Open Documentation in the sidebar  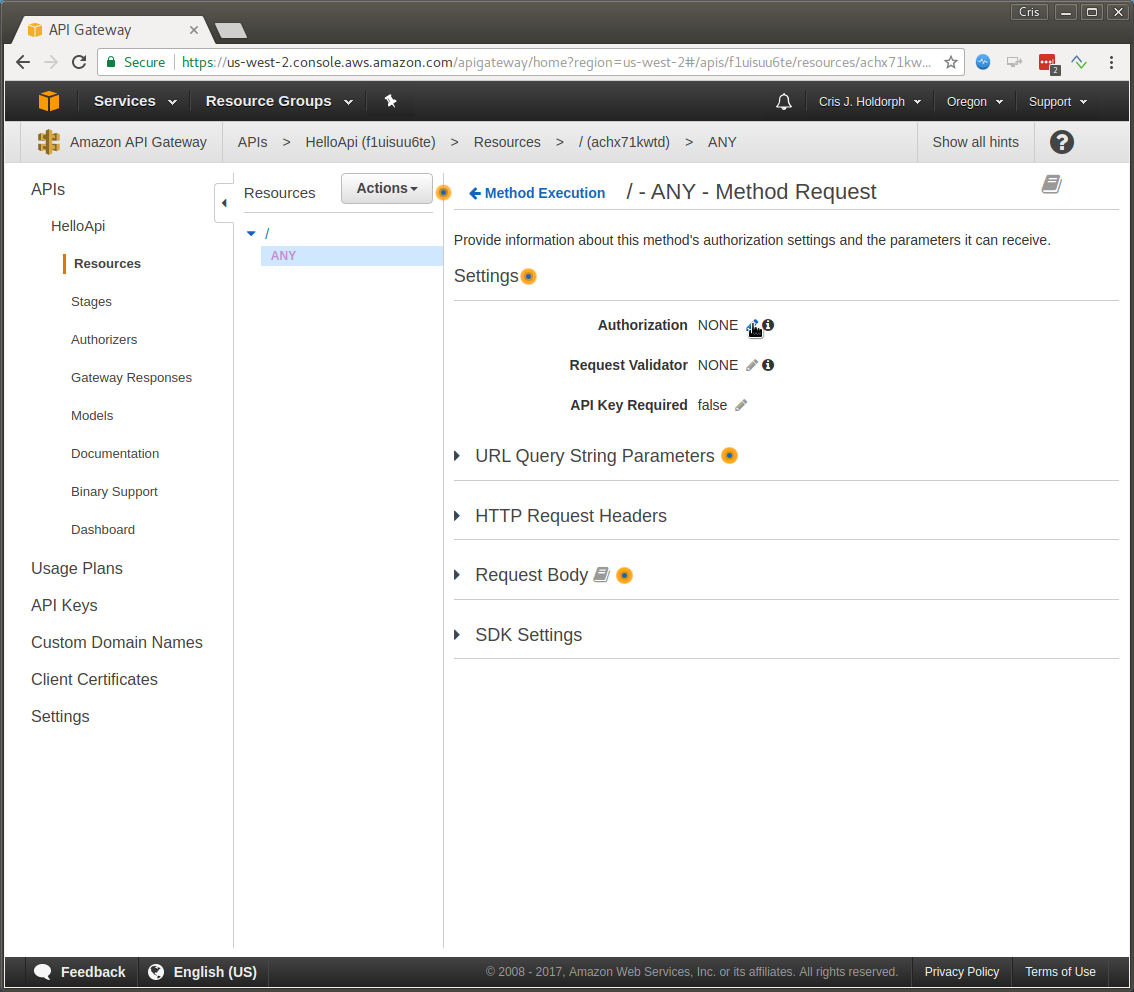coord(114,453)
